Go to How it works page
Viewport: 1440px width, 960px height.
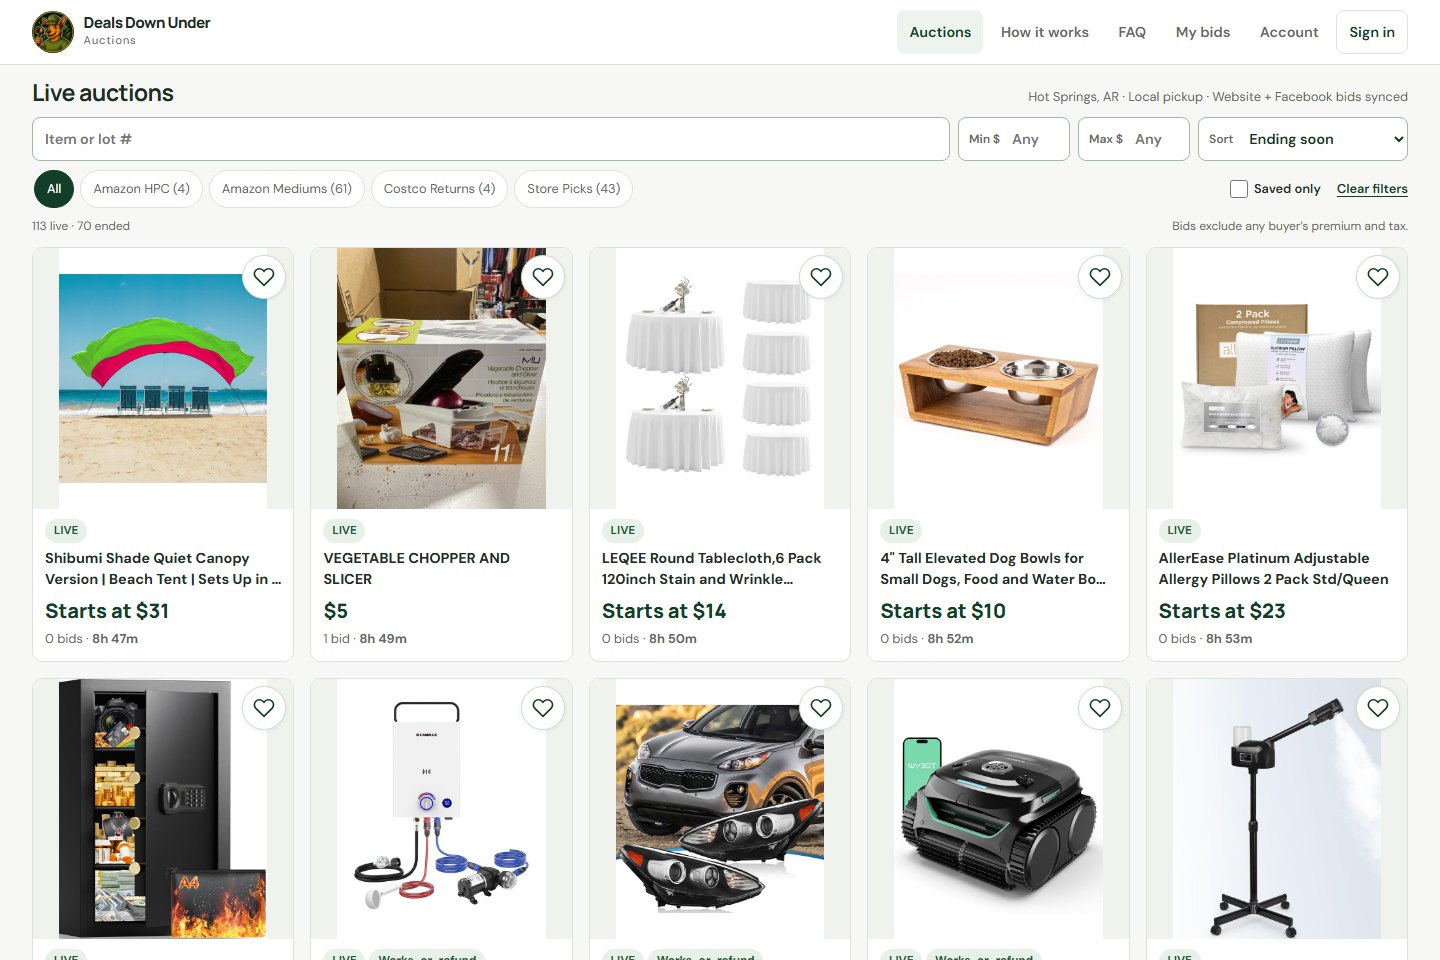1045,32
